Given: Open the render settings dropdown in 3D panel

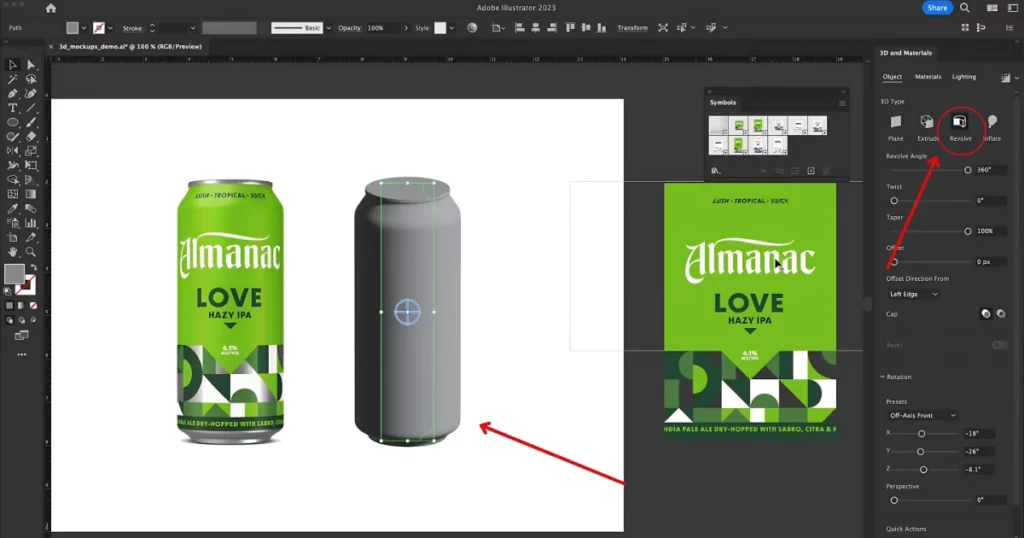Looking at the screenshot, I should click(1016, 78).
